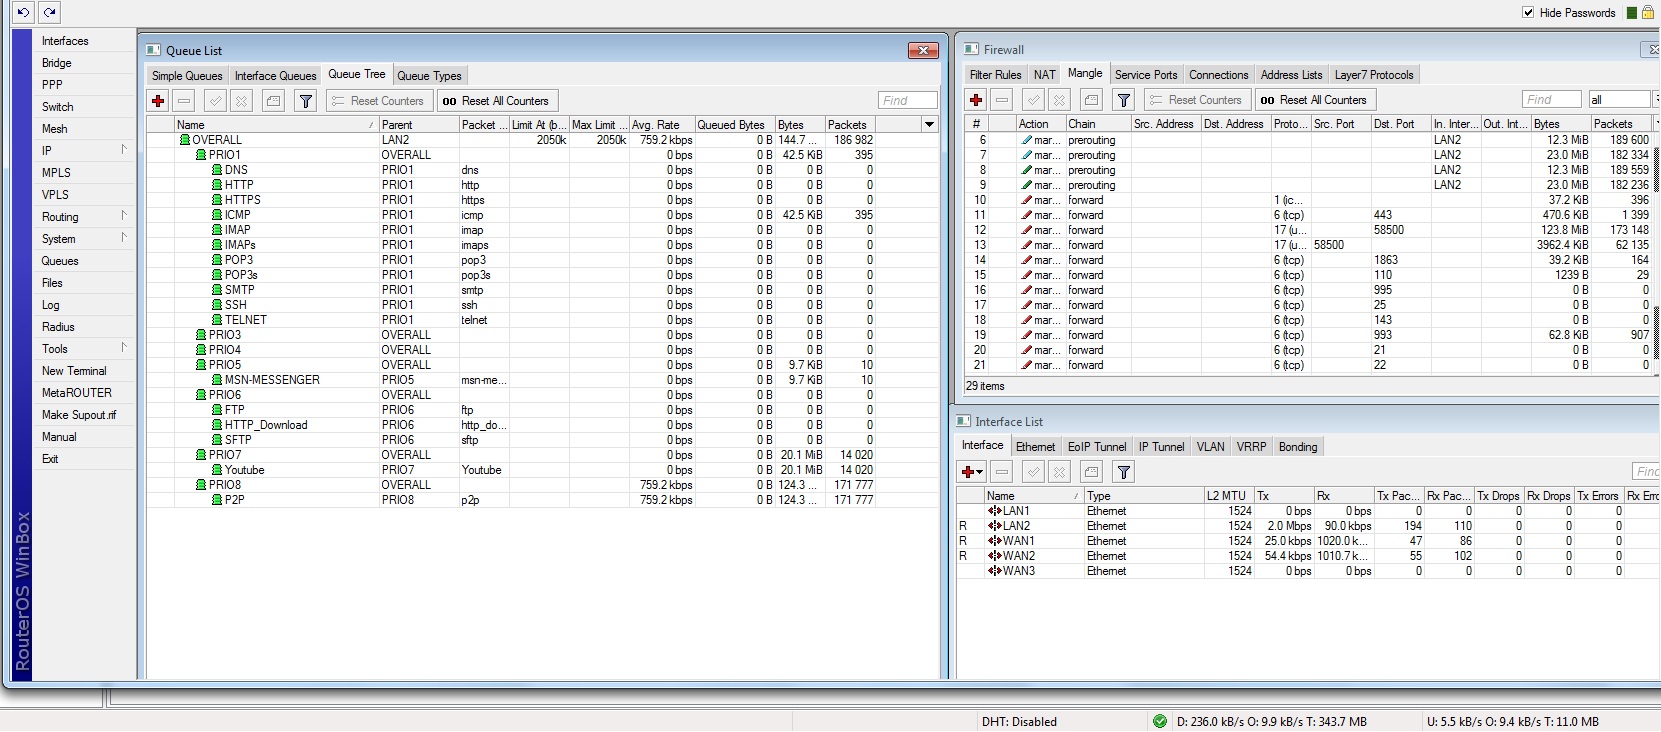Open the NAT tab in Firewall
Viewport: 1661px width, 732px height.
click(1044, 75)
